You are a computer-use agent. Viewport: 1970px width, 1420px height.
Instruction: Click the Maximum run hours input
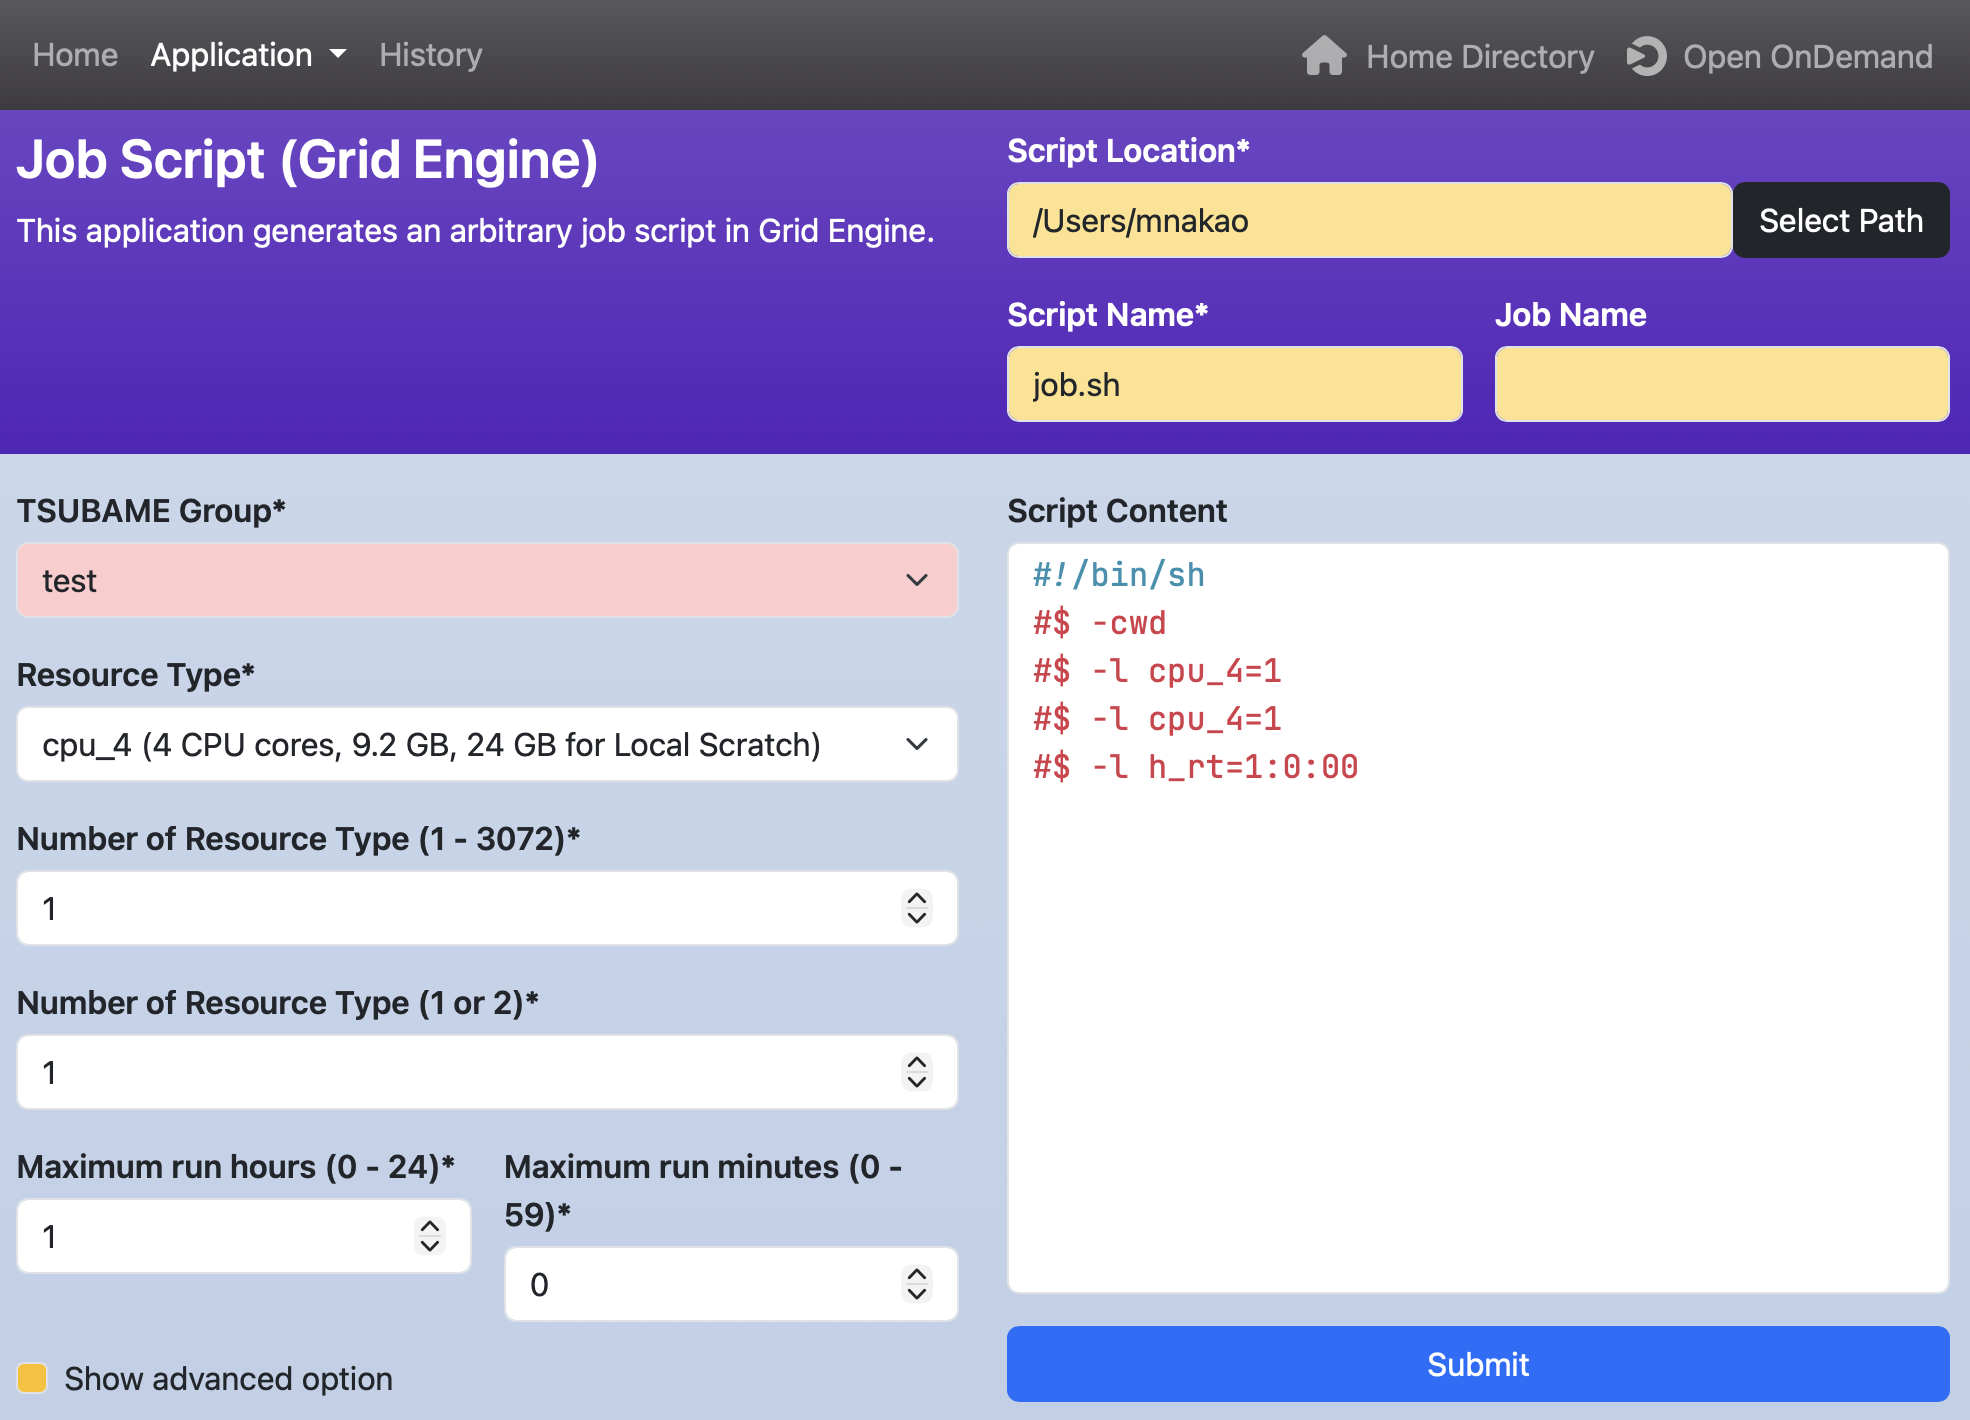244,1236
